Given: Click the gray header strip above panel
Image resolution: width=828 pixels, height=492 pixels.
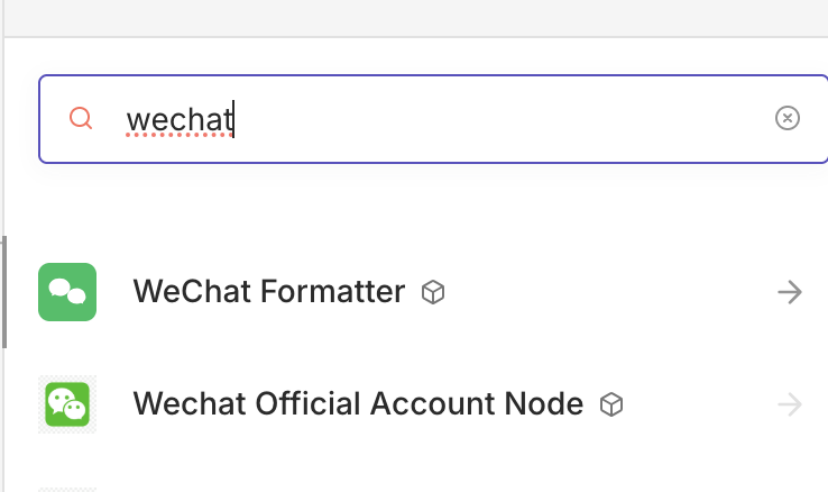Looking at the screenshot, I should 414,18.
